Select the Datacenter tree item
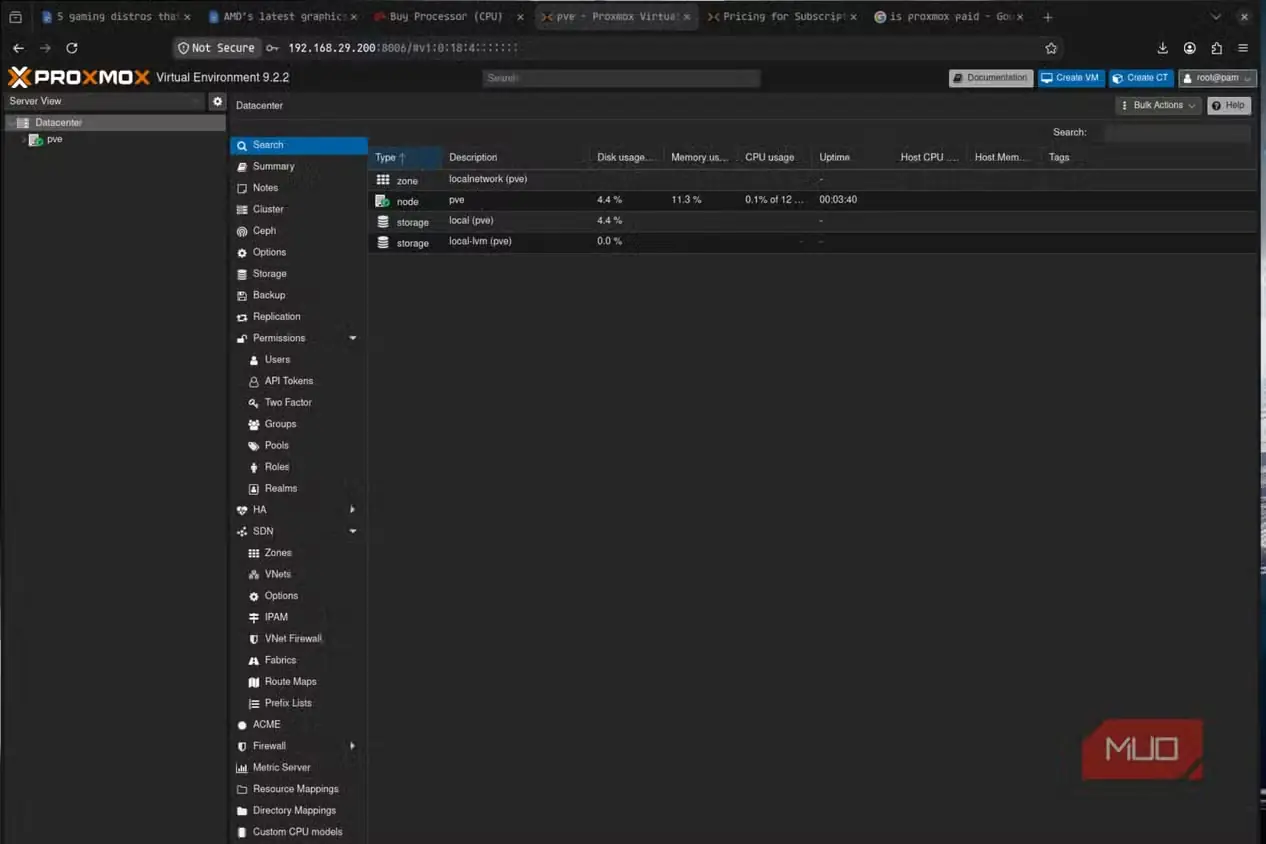Screen dimensions: 1266x844 point(114,123)
